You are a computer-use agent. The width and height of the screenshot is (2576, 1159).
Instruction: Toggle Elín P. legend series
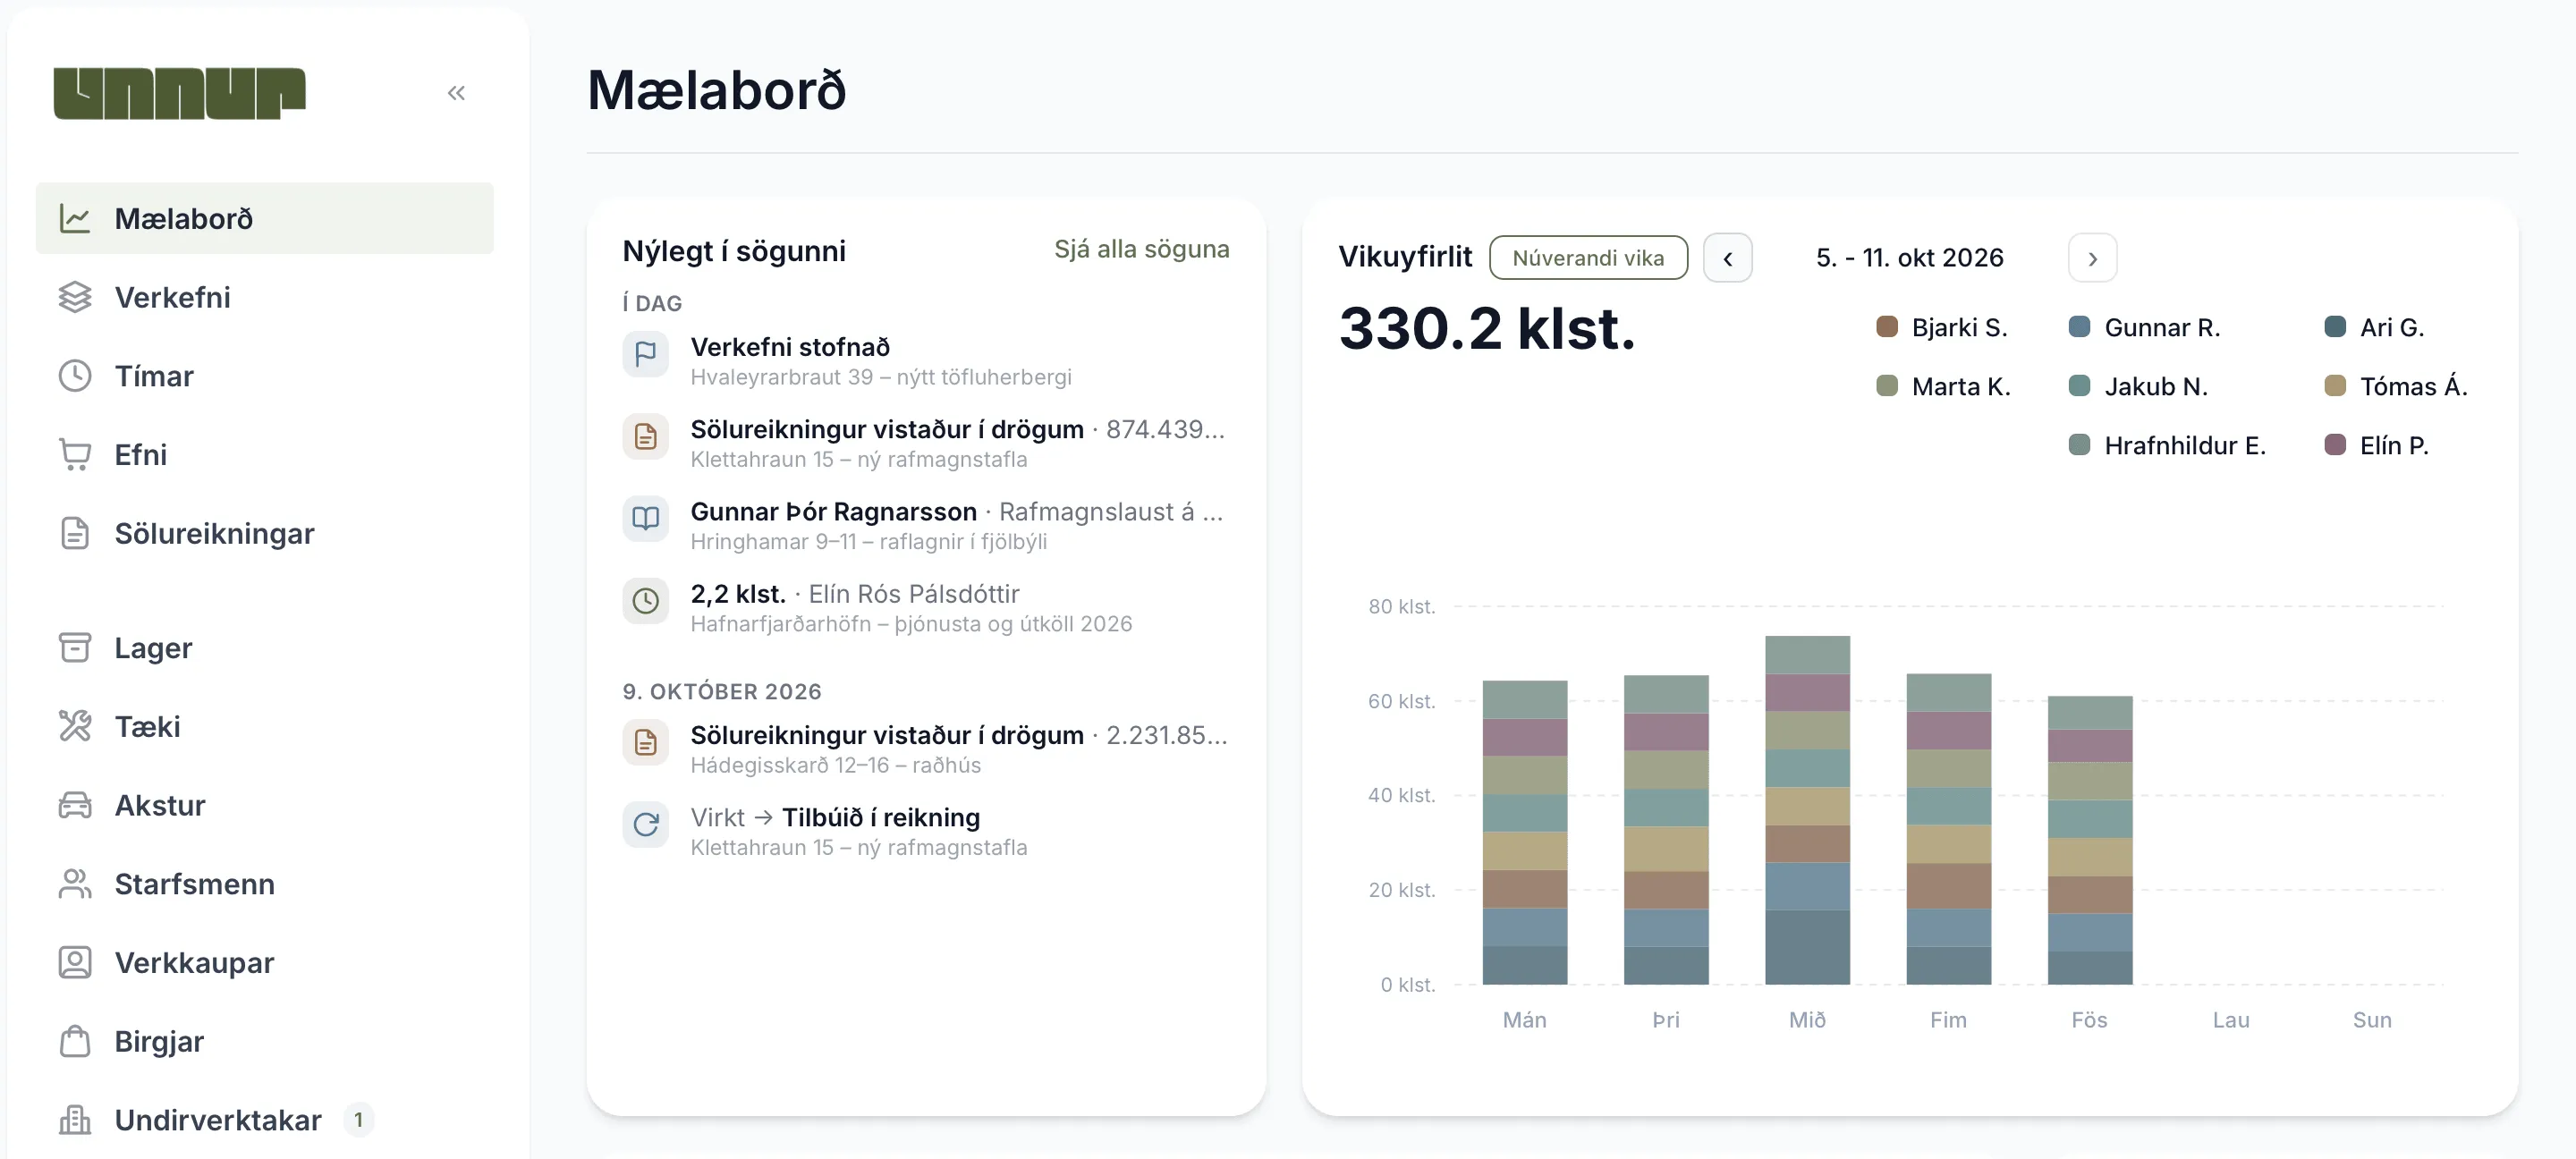pos(2376,445)
